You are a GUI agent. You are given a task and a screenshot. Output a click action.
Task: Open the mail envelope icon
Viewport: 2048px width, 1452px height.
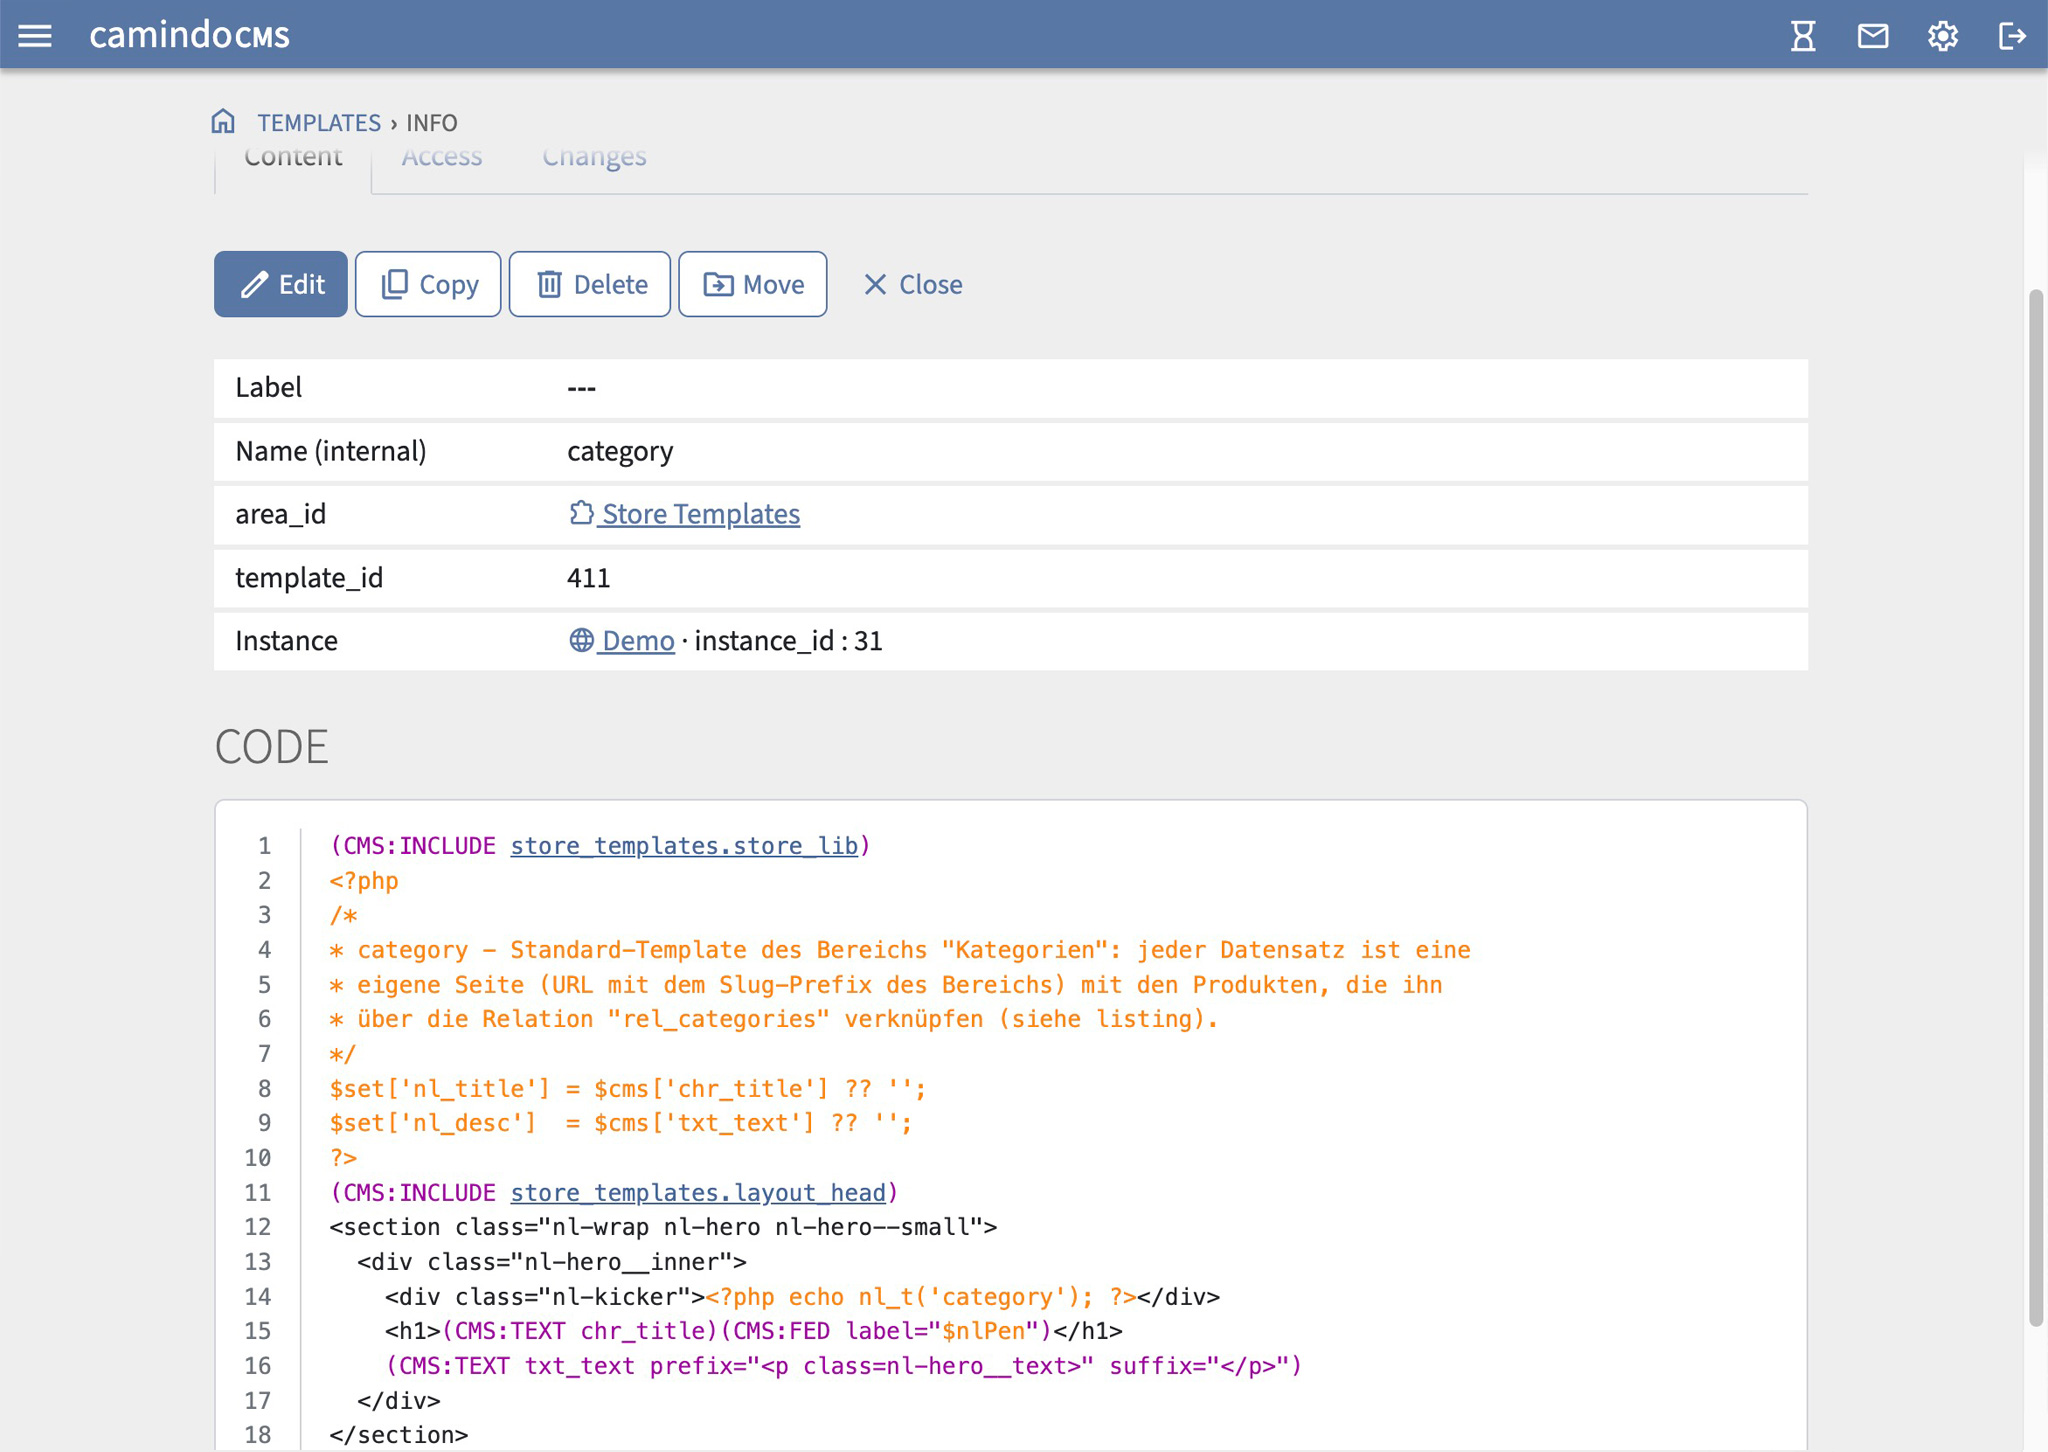1873,36
